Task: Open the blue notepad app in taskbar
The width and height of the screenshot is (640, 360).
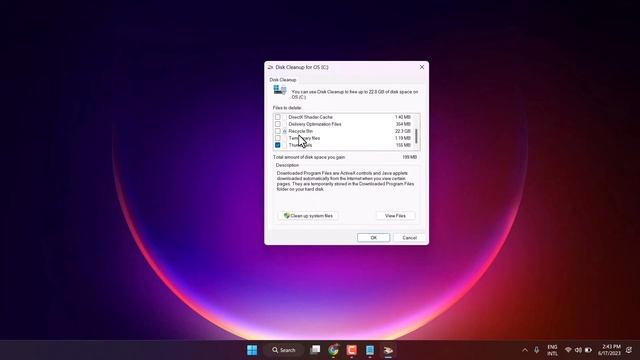Action: pyautogui.click(x=370, y=350)
